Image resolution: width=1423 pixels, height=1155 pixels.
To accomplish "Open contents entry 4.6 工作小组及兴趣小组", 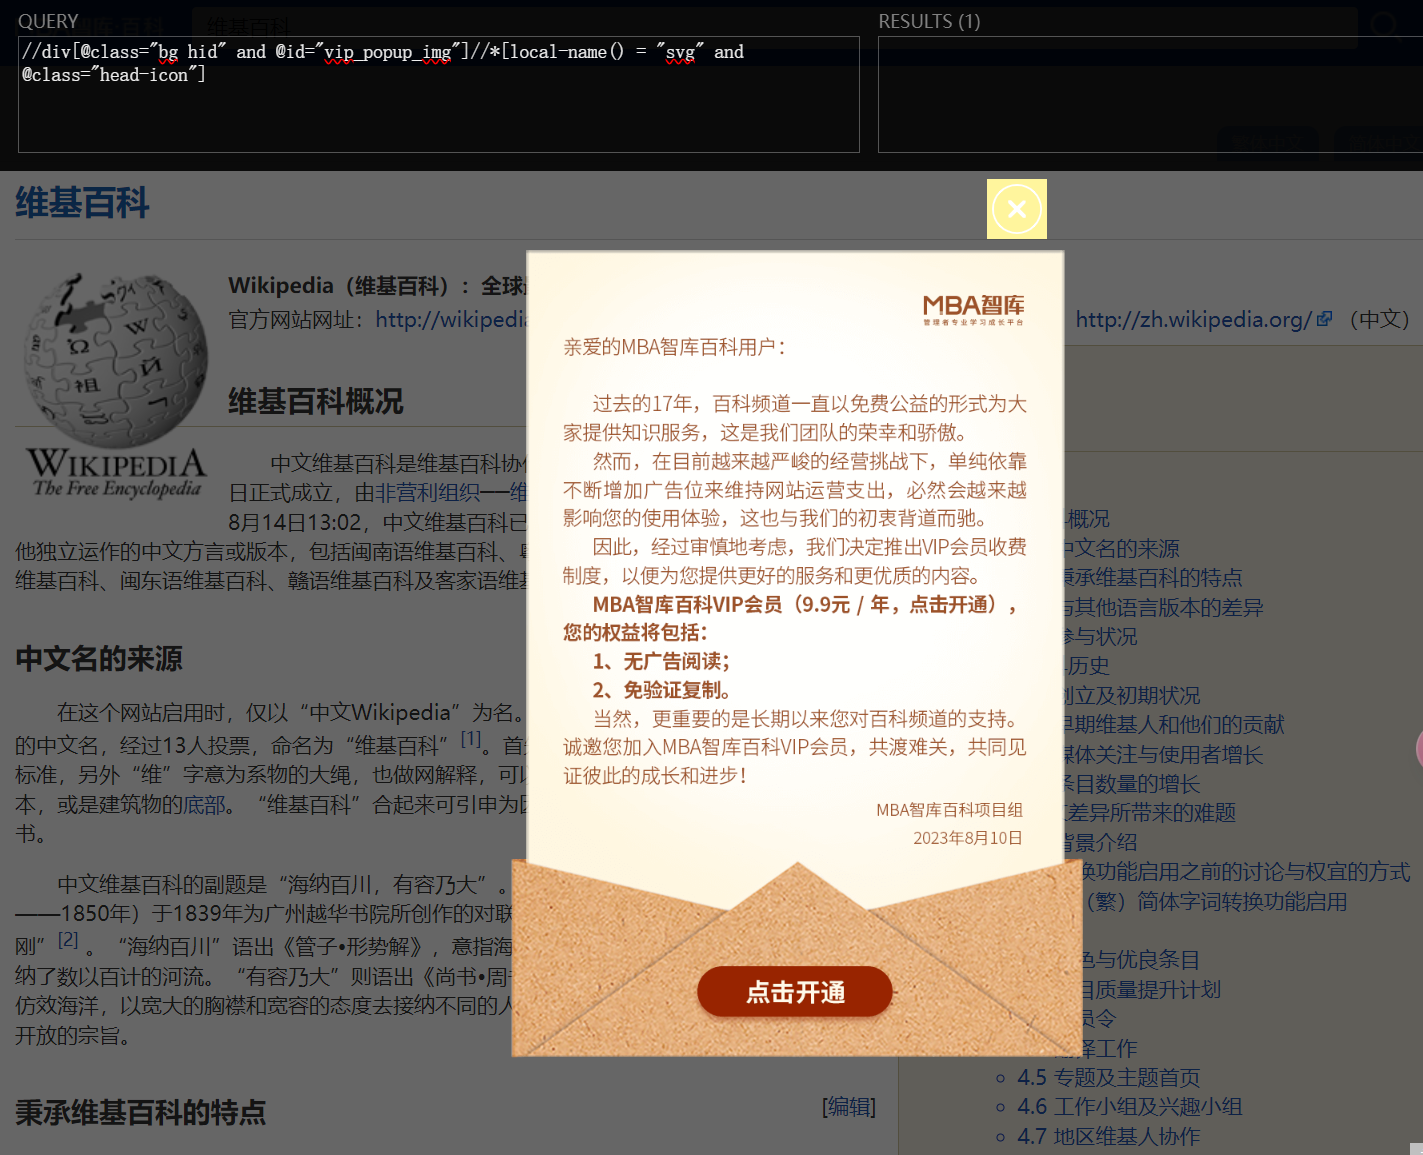I will 1129,1107.
